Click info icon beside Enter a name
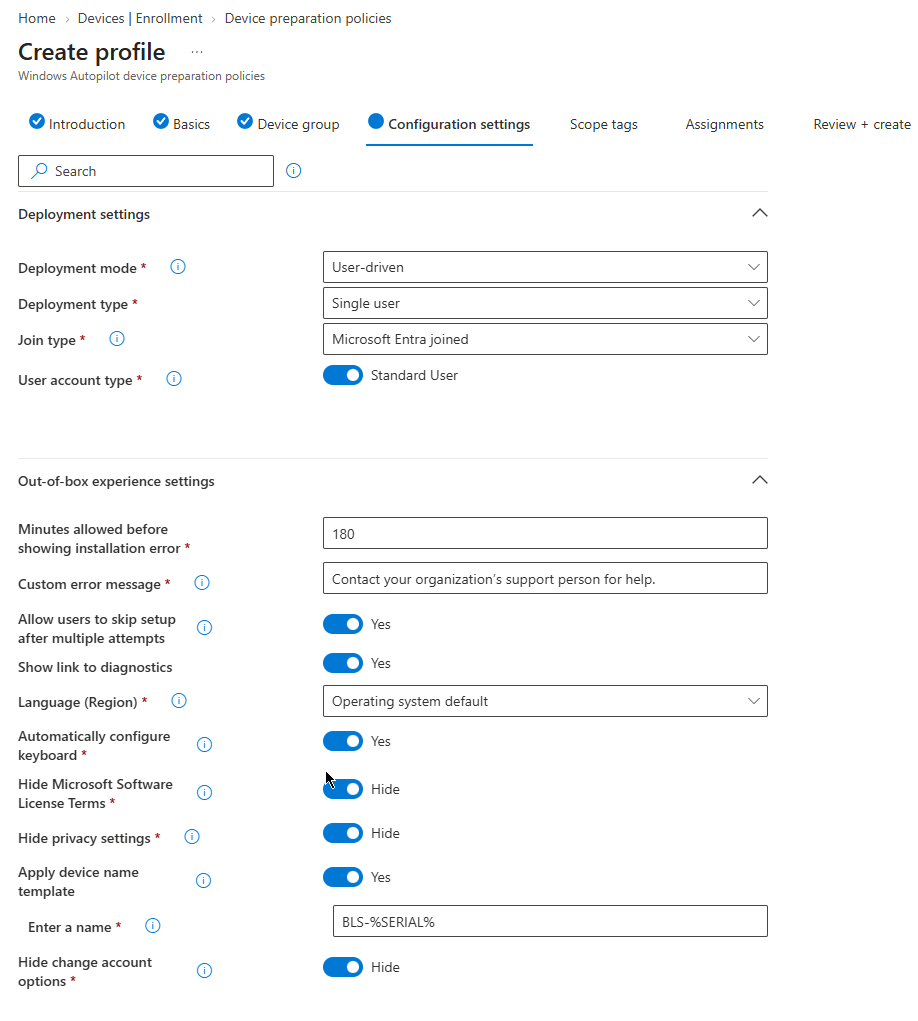Viewport: 918px width, 1021px height. [x=152, y=926]
